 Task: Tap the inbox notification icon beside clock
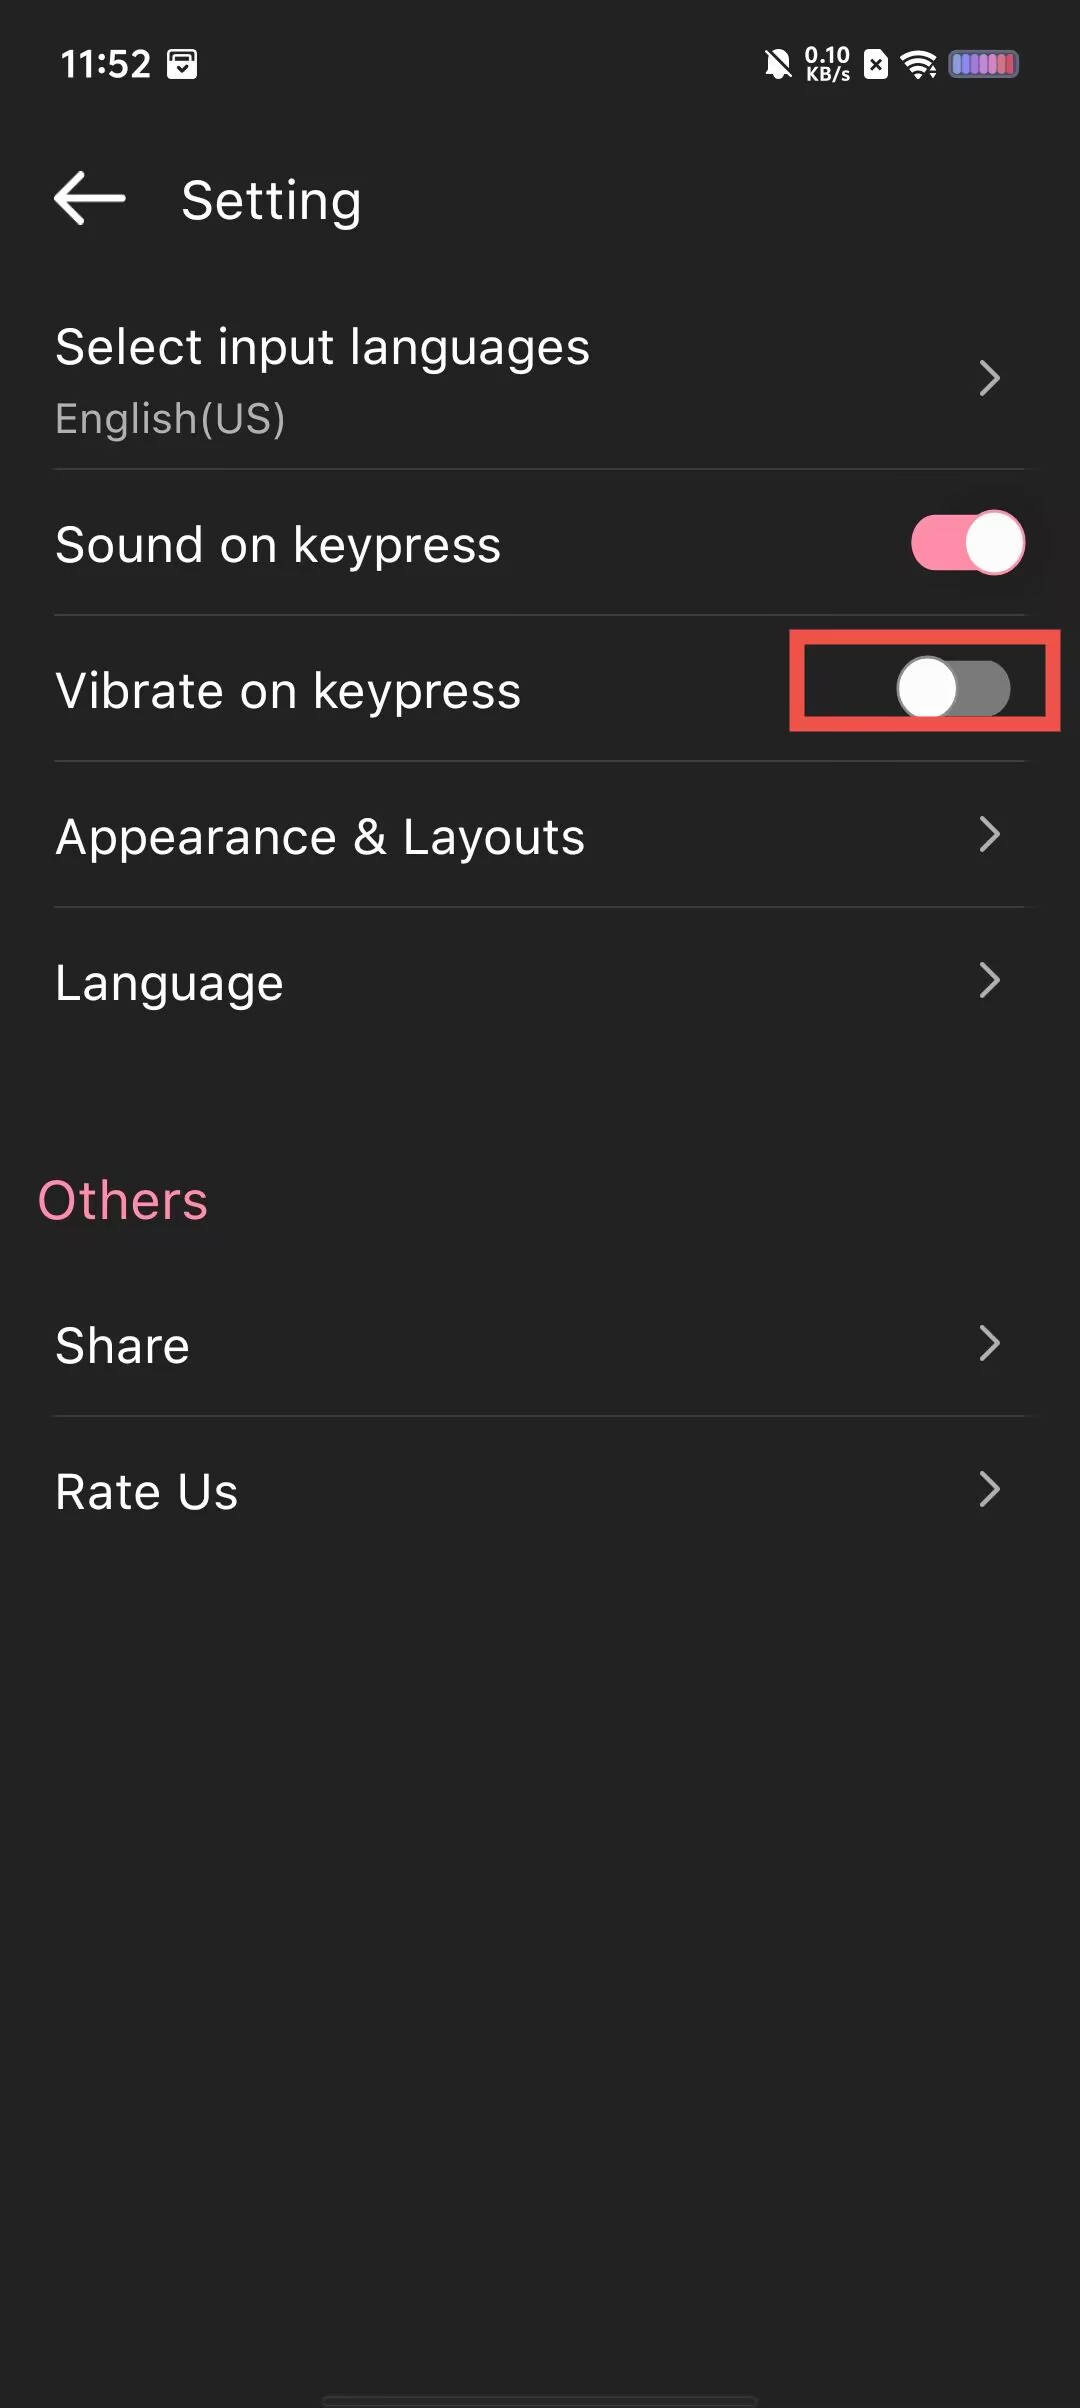click(x=182, y=64)
